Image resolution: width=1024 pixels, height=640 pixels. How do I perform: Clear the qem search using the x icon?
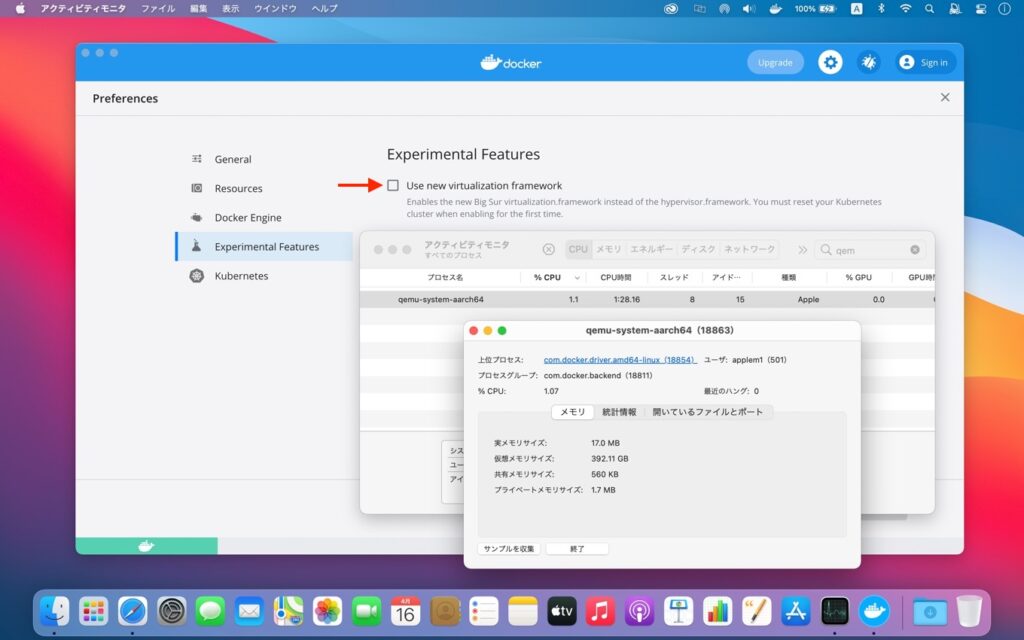point(914,249)
